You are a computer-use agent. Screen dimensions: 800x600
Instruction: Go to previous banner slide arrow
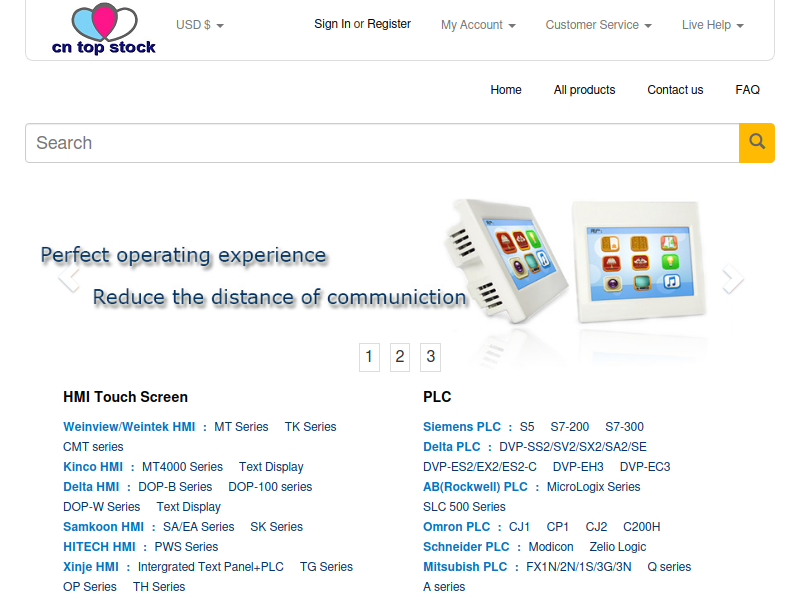point(69,278)
